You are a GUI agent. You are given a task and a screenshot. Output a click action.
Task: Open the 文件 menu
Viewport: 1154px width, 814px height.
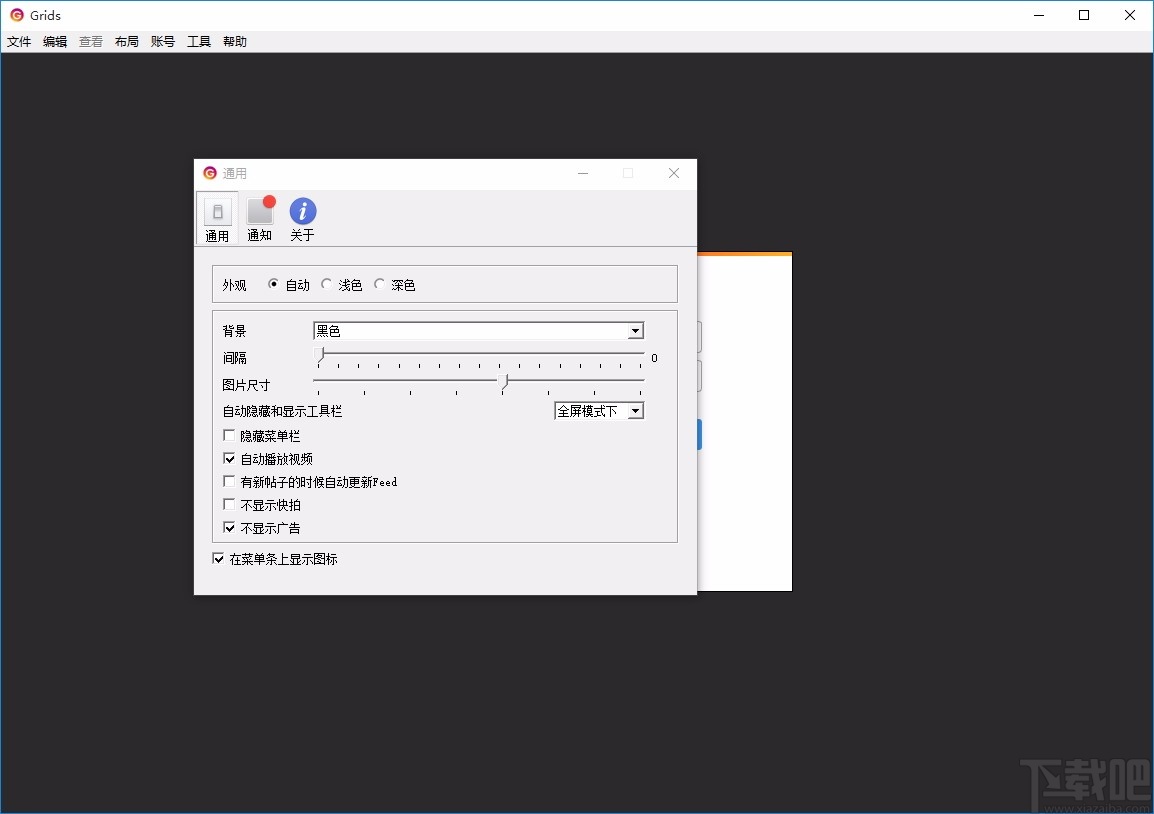tap(19, 41)
